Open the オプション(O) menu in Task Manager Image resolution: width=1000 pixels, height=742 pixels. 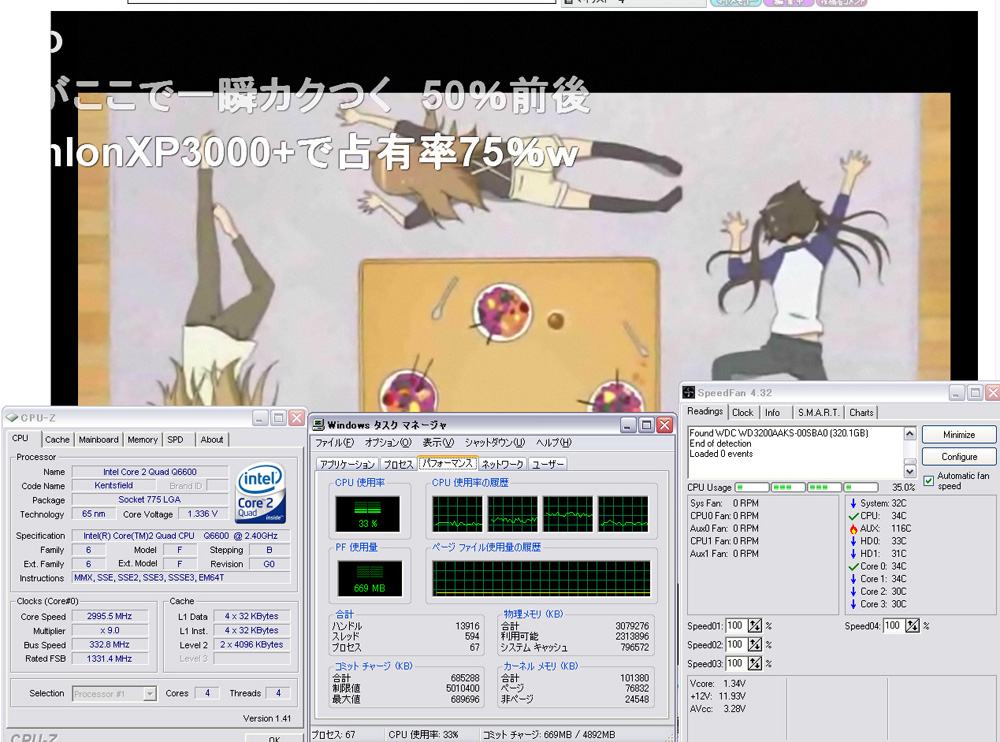pos(388,443)
